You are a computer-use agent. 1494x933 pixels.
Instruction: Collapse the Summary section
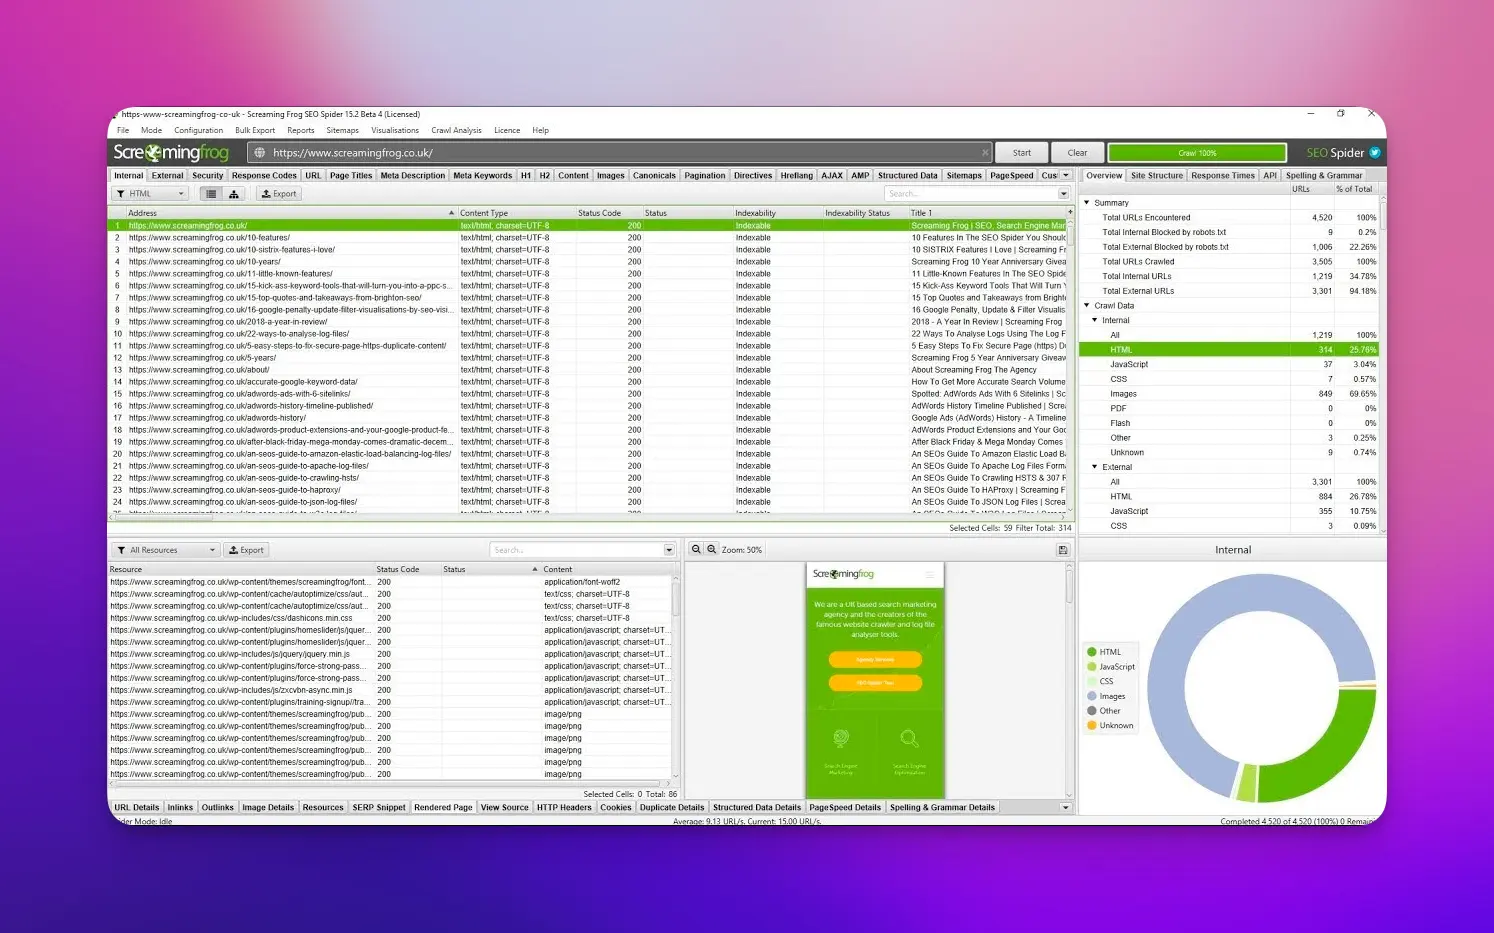(x=1087, y=203)
